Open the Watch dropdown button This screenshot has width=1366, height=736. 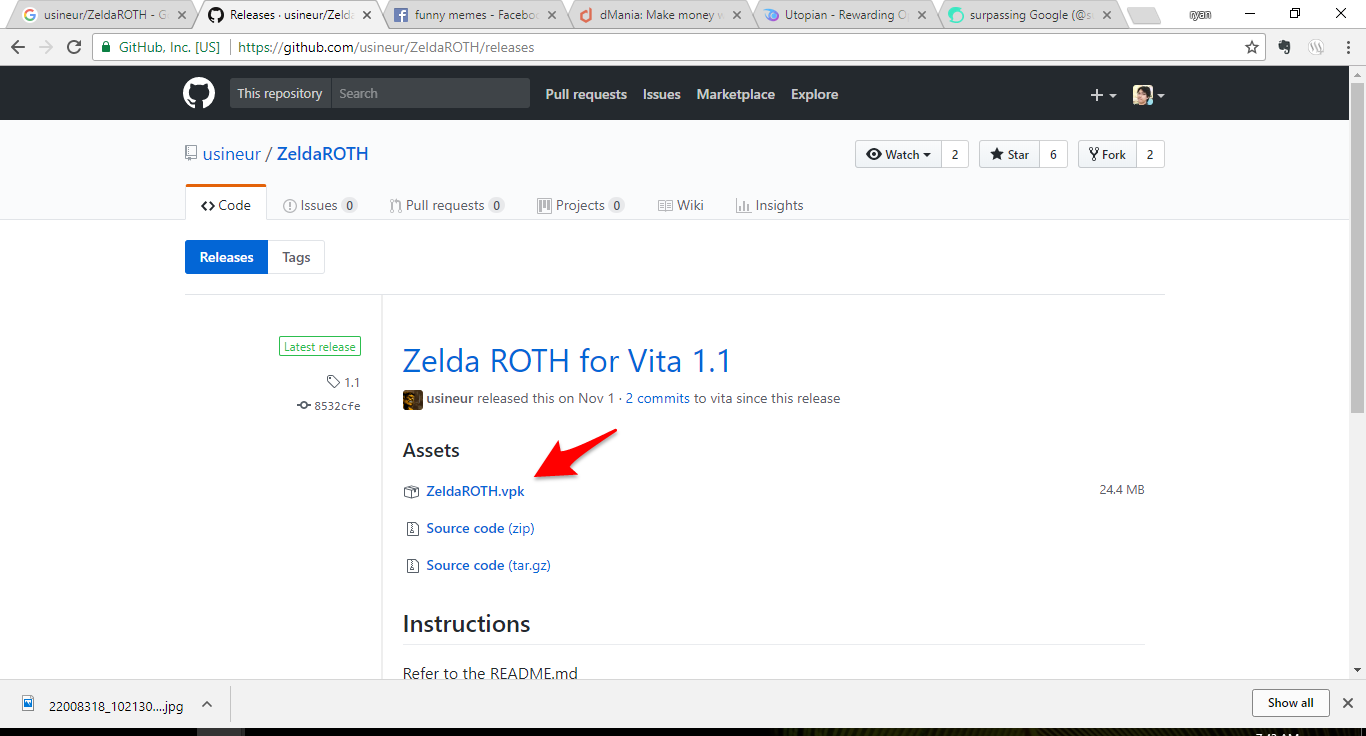(898, 154)
